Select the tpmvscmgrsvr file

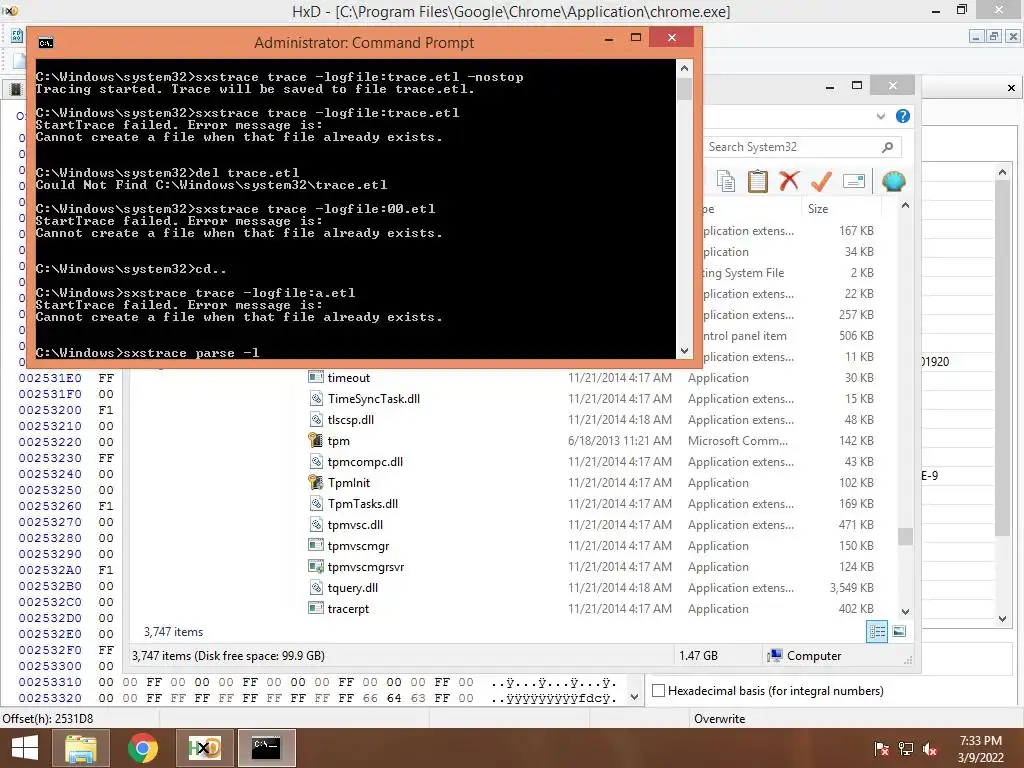pos(366,567)
